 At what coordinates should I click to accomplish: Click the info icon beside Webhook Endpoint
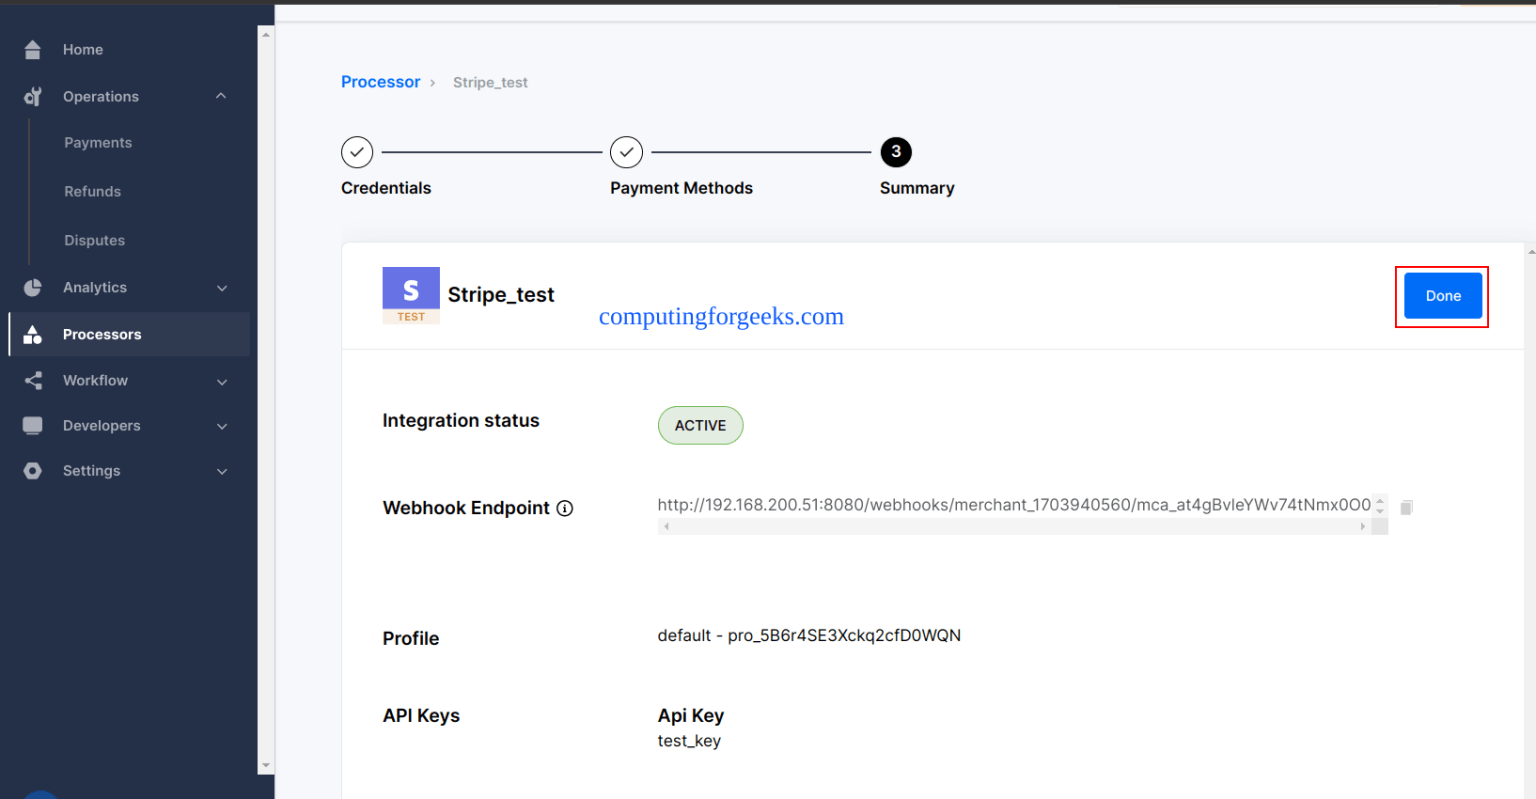click(565, 508)
